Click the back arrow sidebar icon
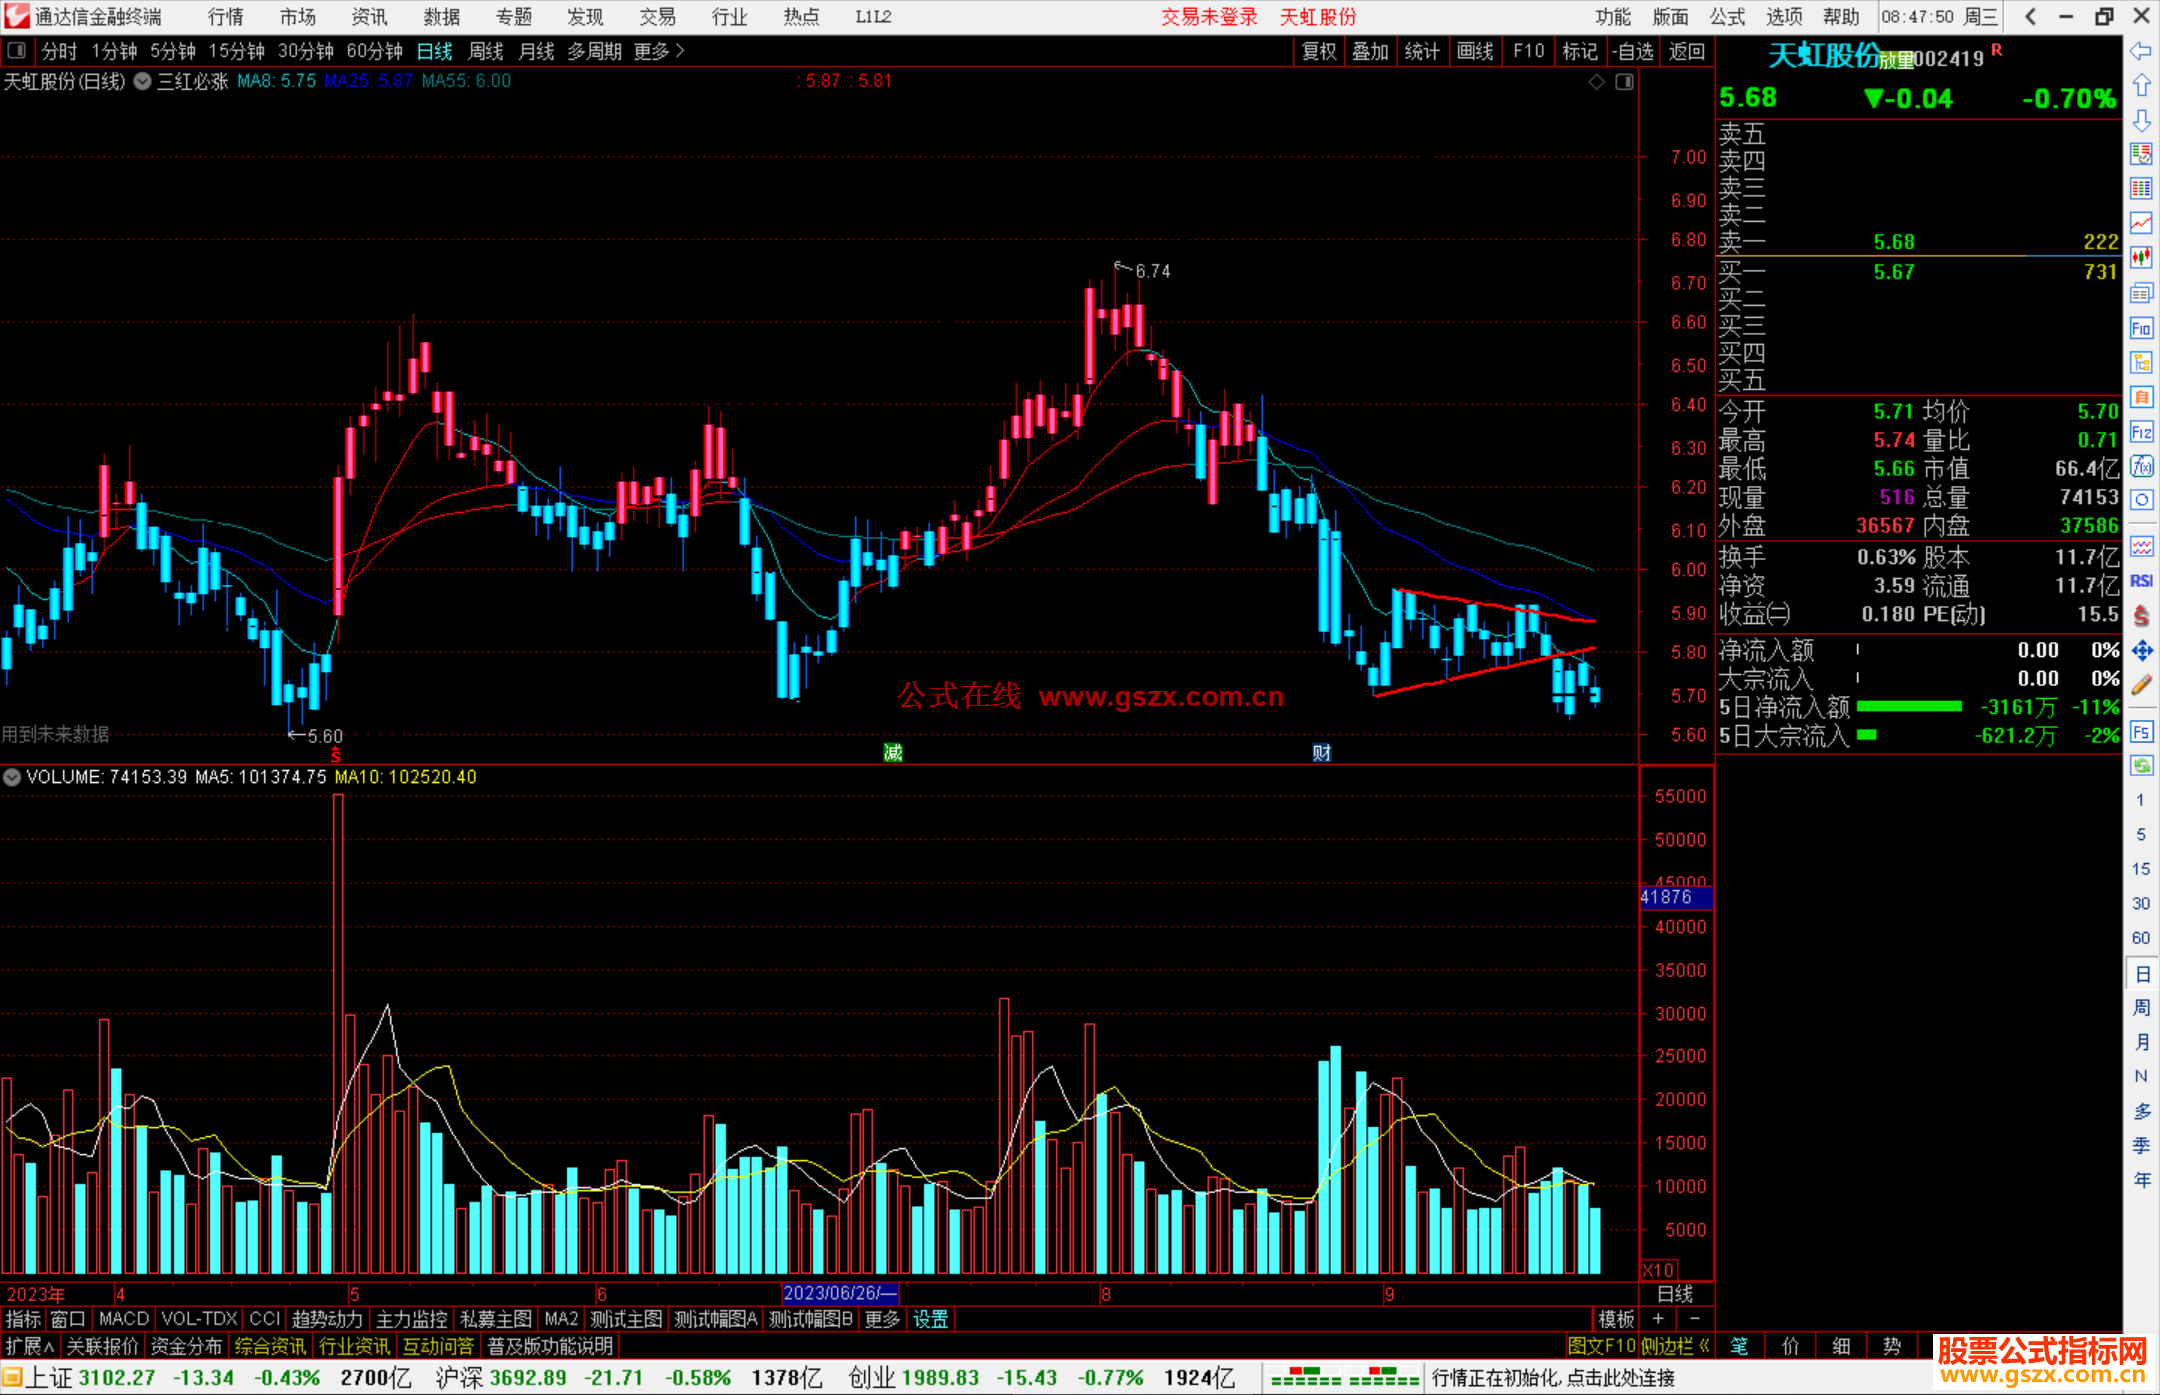The height and width of the screenshot is (1395, 2160). (2141, 51)
